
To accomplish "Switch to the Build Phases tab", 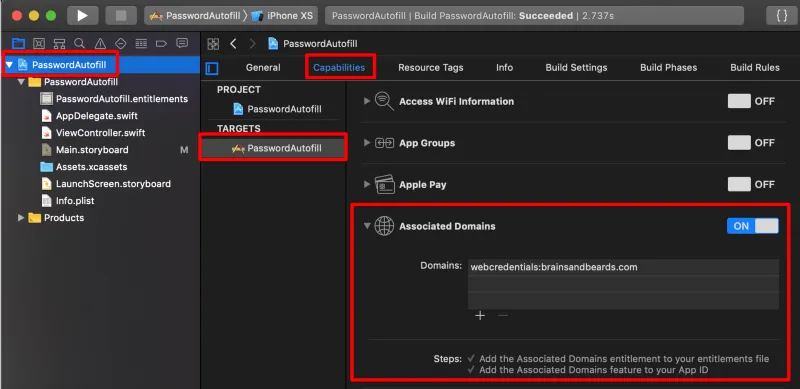I will pos(668,67).
